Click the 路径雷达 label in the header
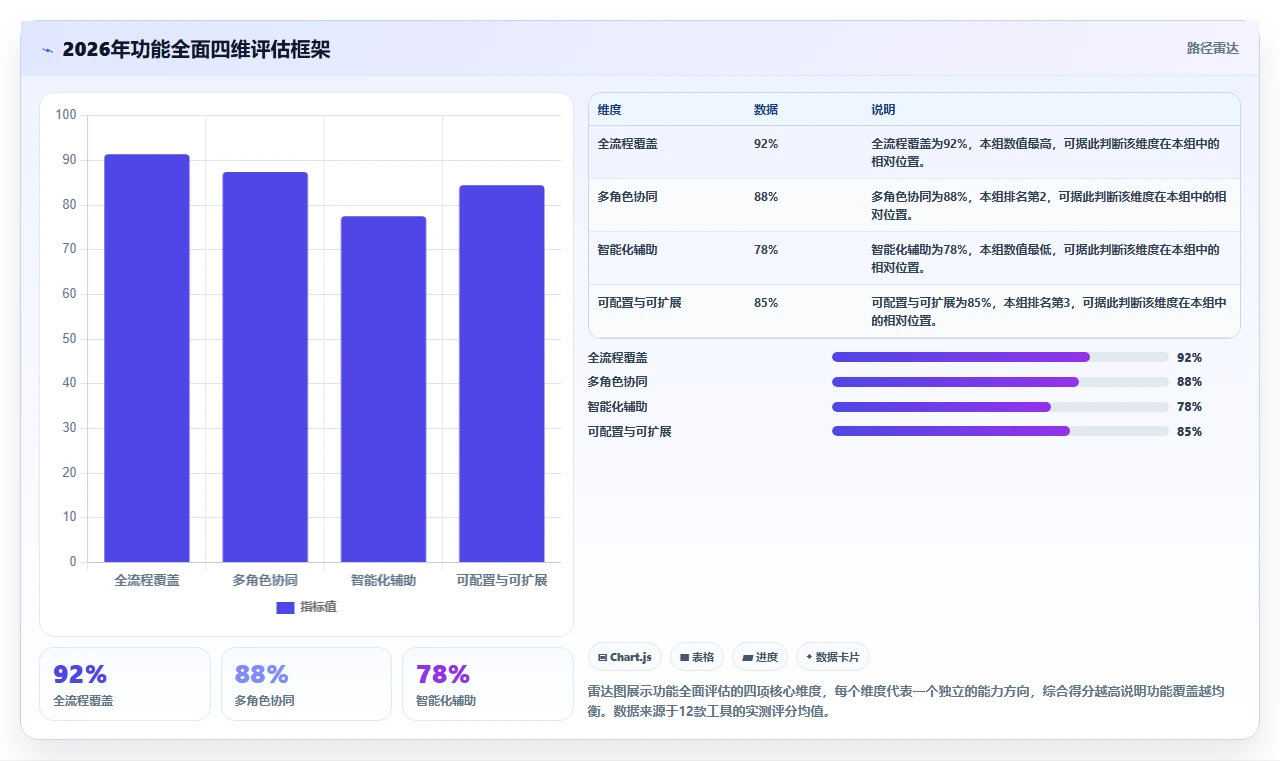Screen dimensions: 1280x761 (1212, 48)
